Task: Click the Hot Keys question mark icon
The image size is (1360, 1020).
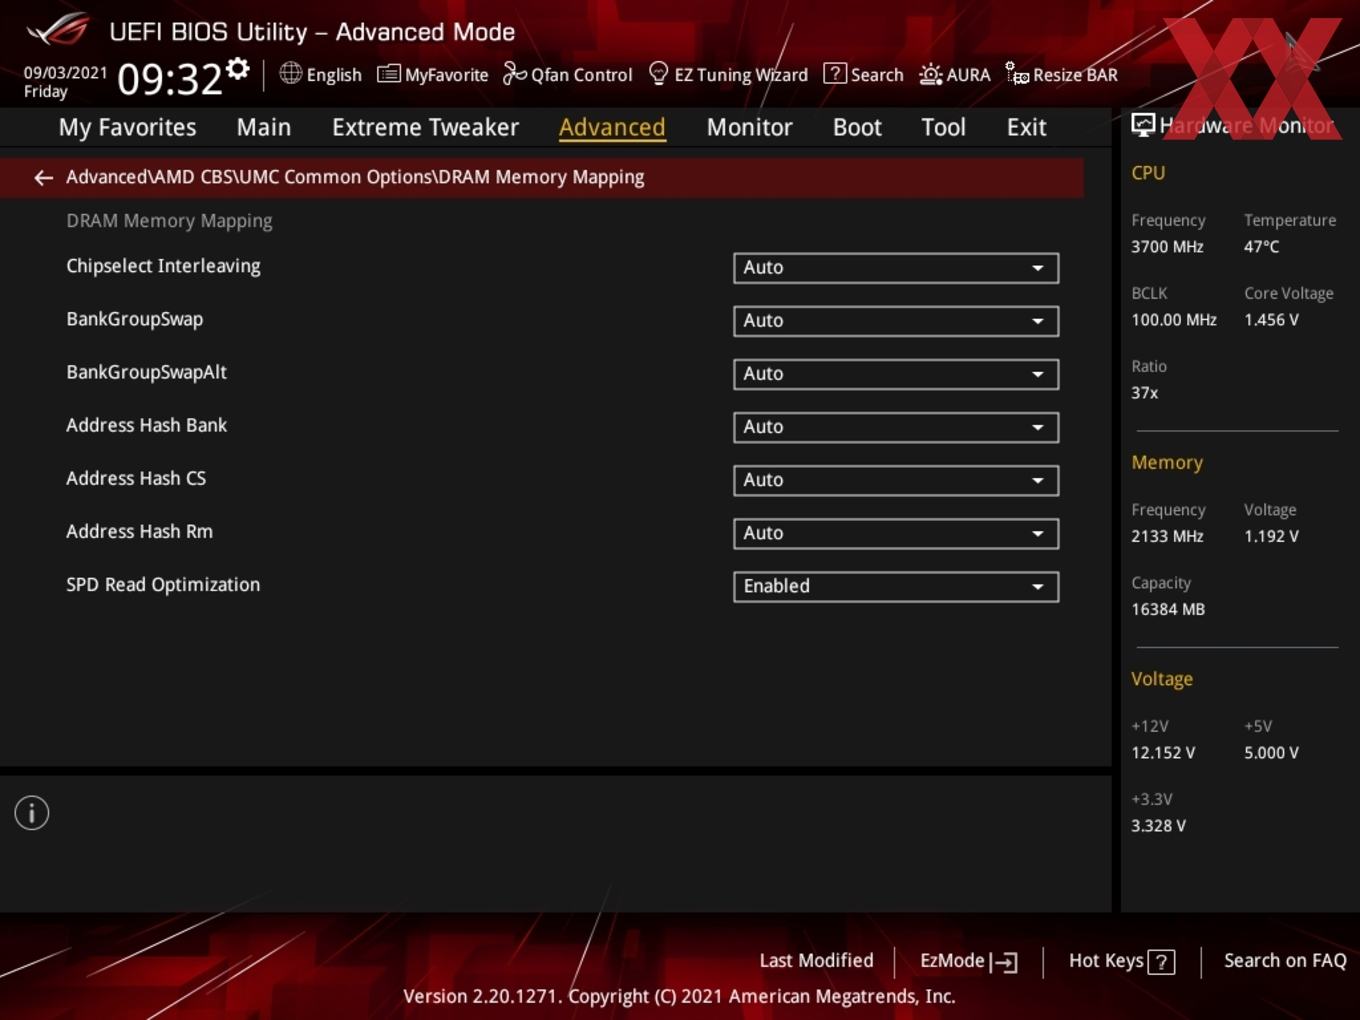Action: point(1161,962)
